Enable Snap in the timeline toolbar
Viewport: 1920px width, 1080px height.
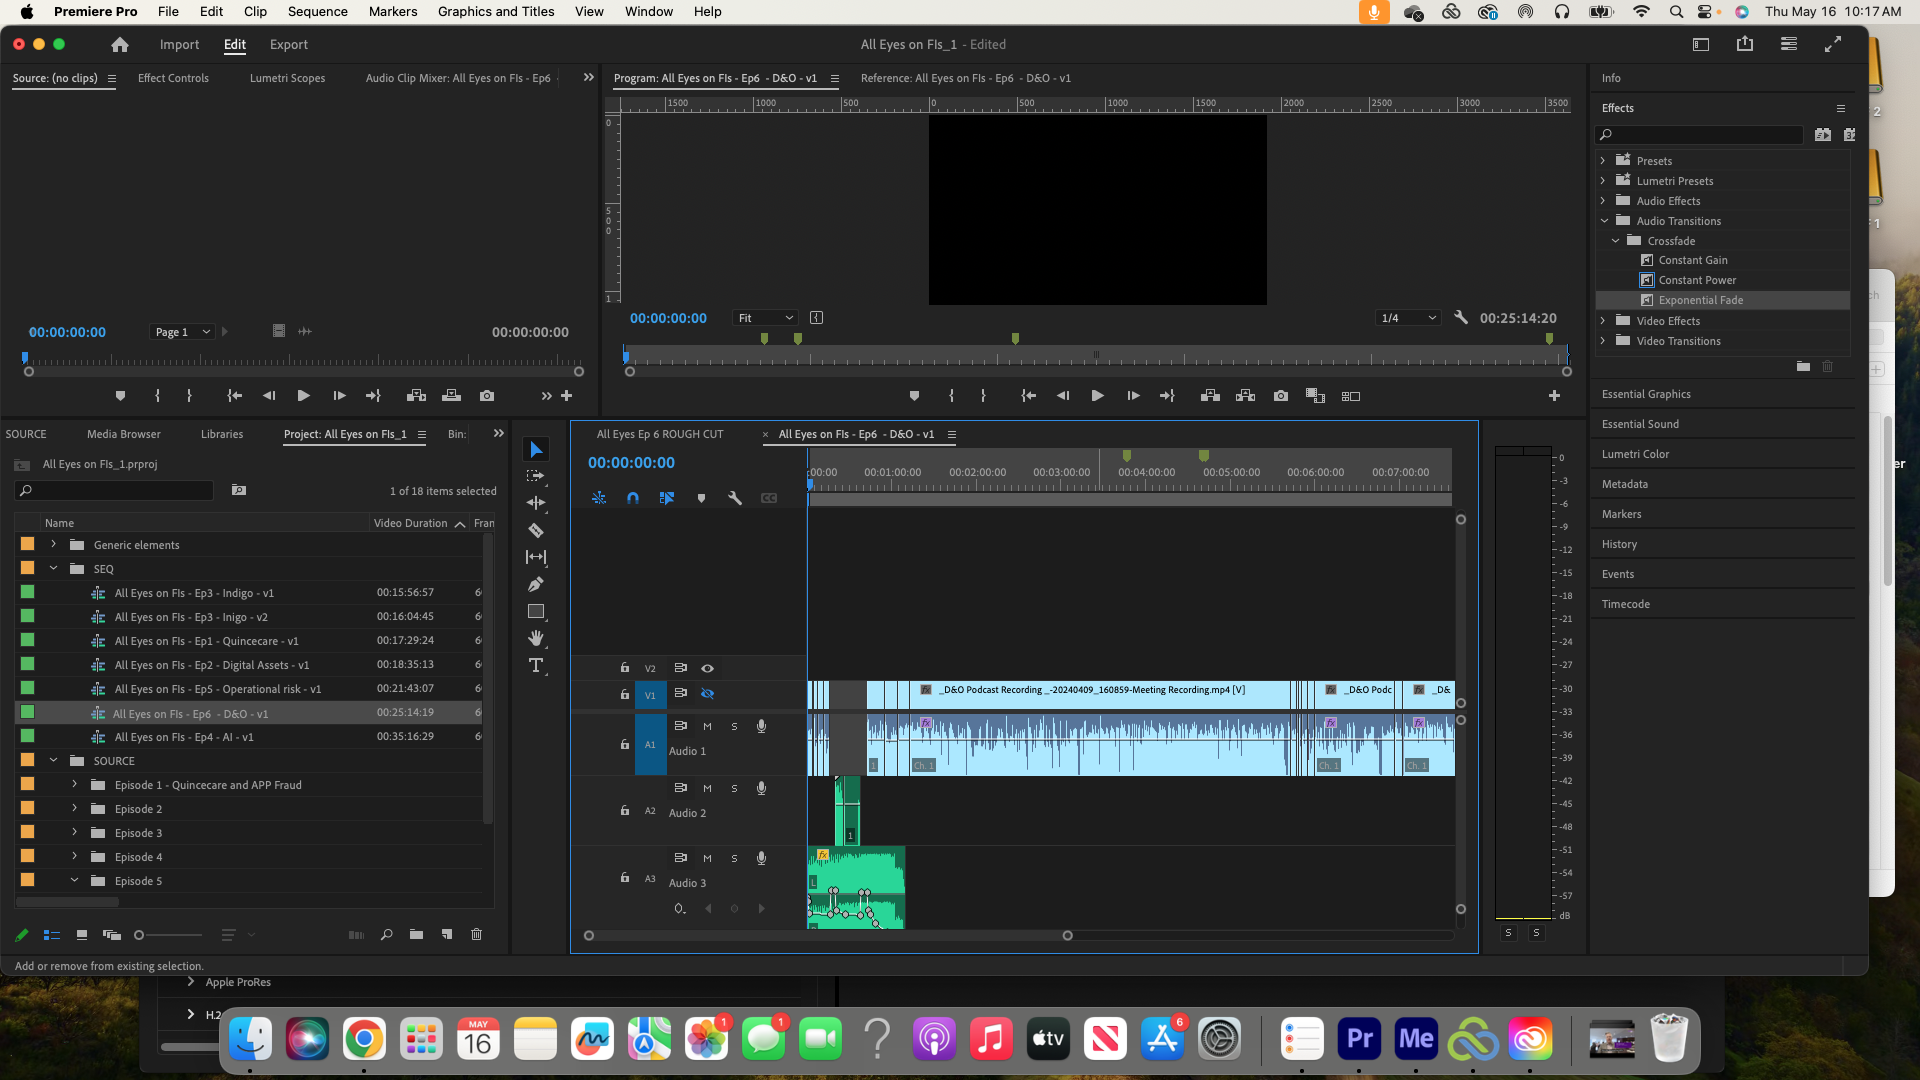click(633, 498)
